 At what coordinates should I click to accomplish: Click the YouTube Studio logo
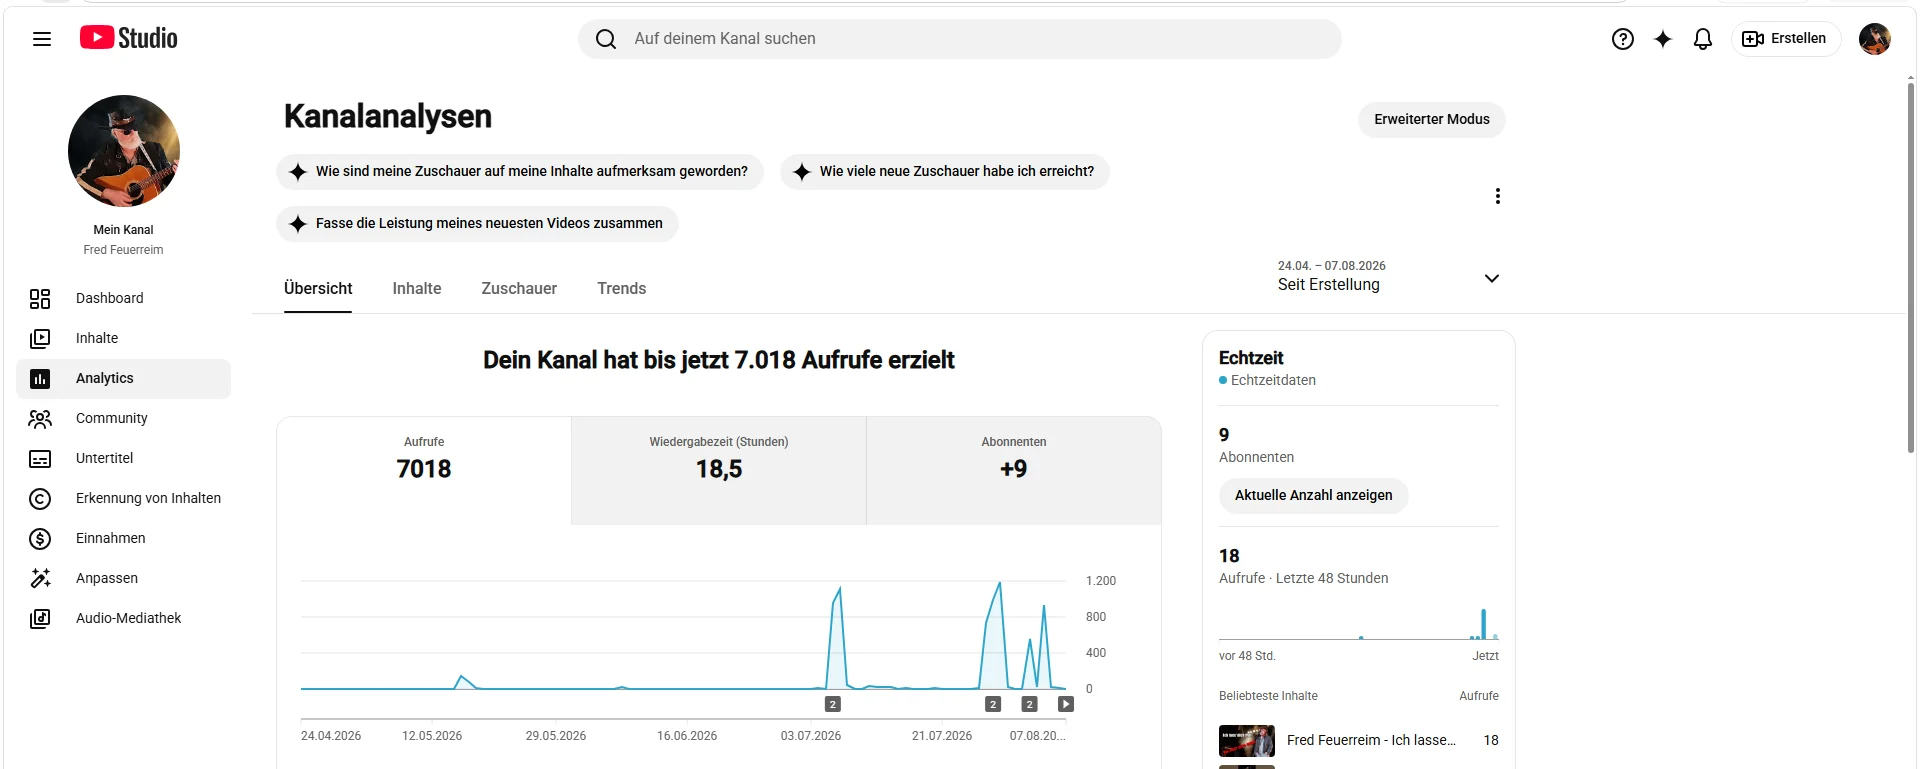(x=129, y=38)
